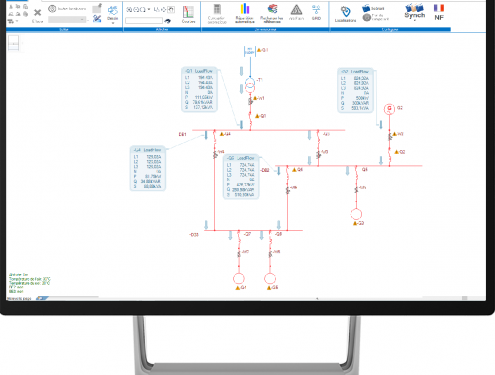The height and width of the screenshot is (375, 495).
Task: Click the search input field in ribbon
Action: (144, 21)
